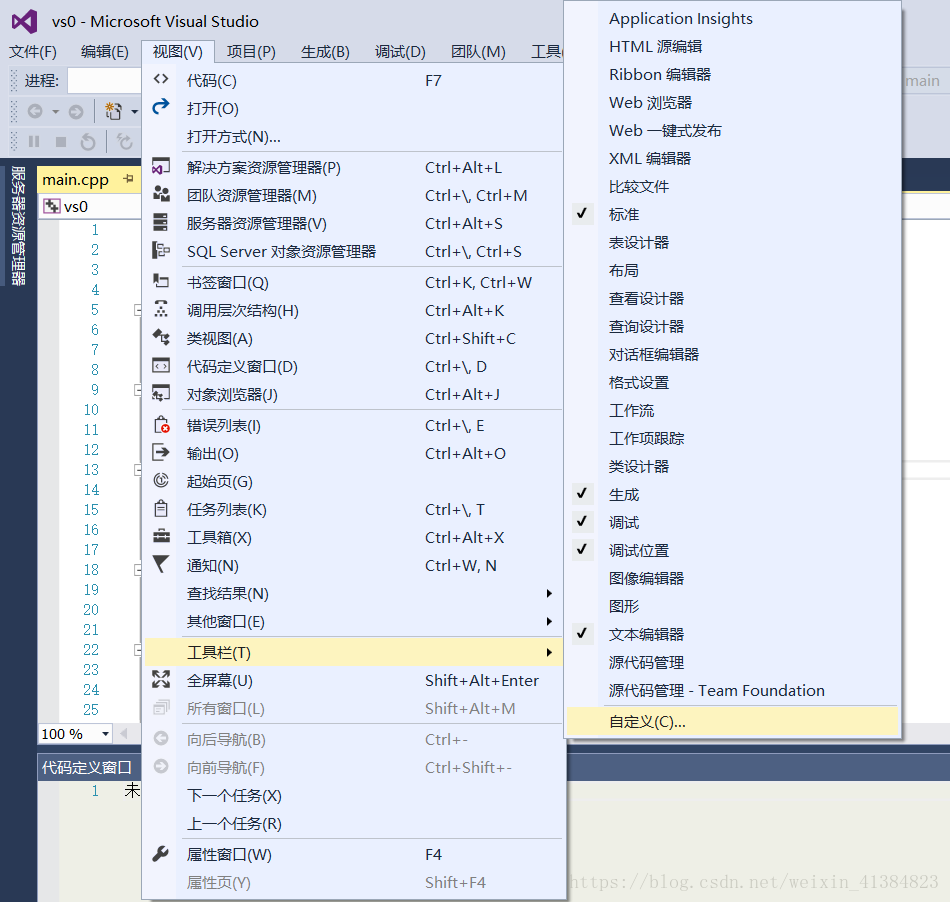The image size is (950, 902).
Task: Click 自定义(C)... to customize toolbars
Action: click(732, 722)
